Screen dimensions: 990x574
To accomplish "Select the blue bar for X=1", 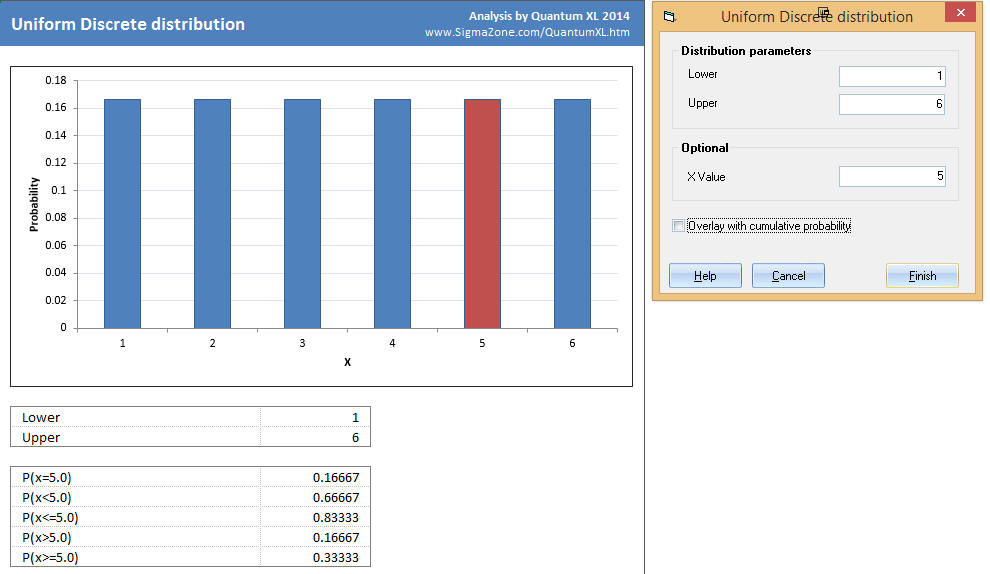I will [122, 213].
